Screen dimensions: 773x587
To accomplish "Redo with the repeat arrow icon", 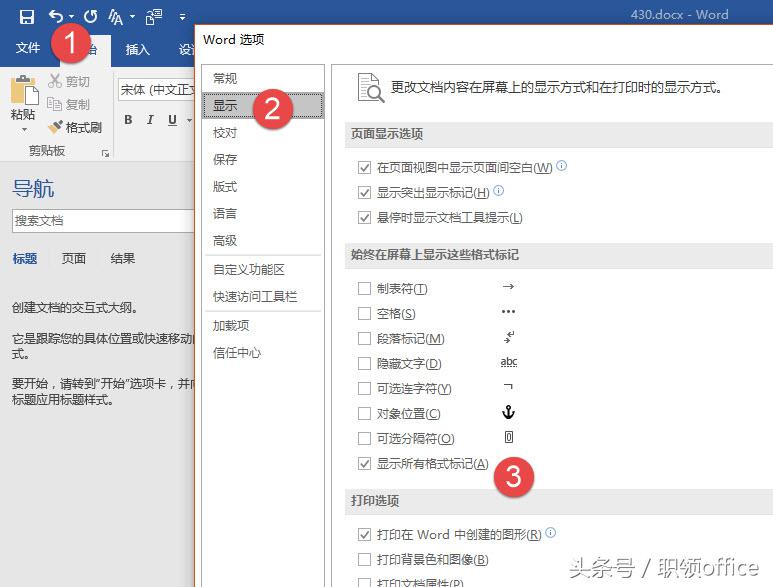I will 90,17.
